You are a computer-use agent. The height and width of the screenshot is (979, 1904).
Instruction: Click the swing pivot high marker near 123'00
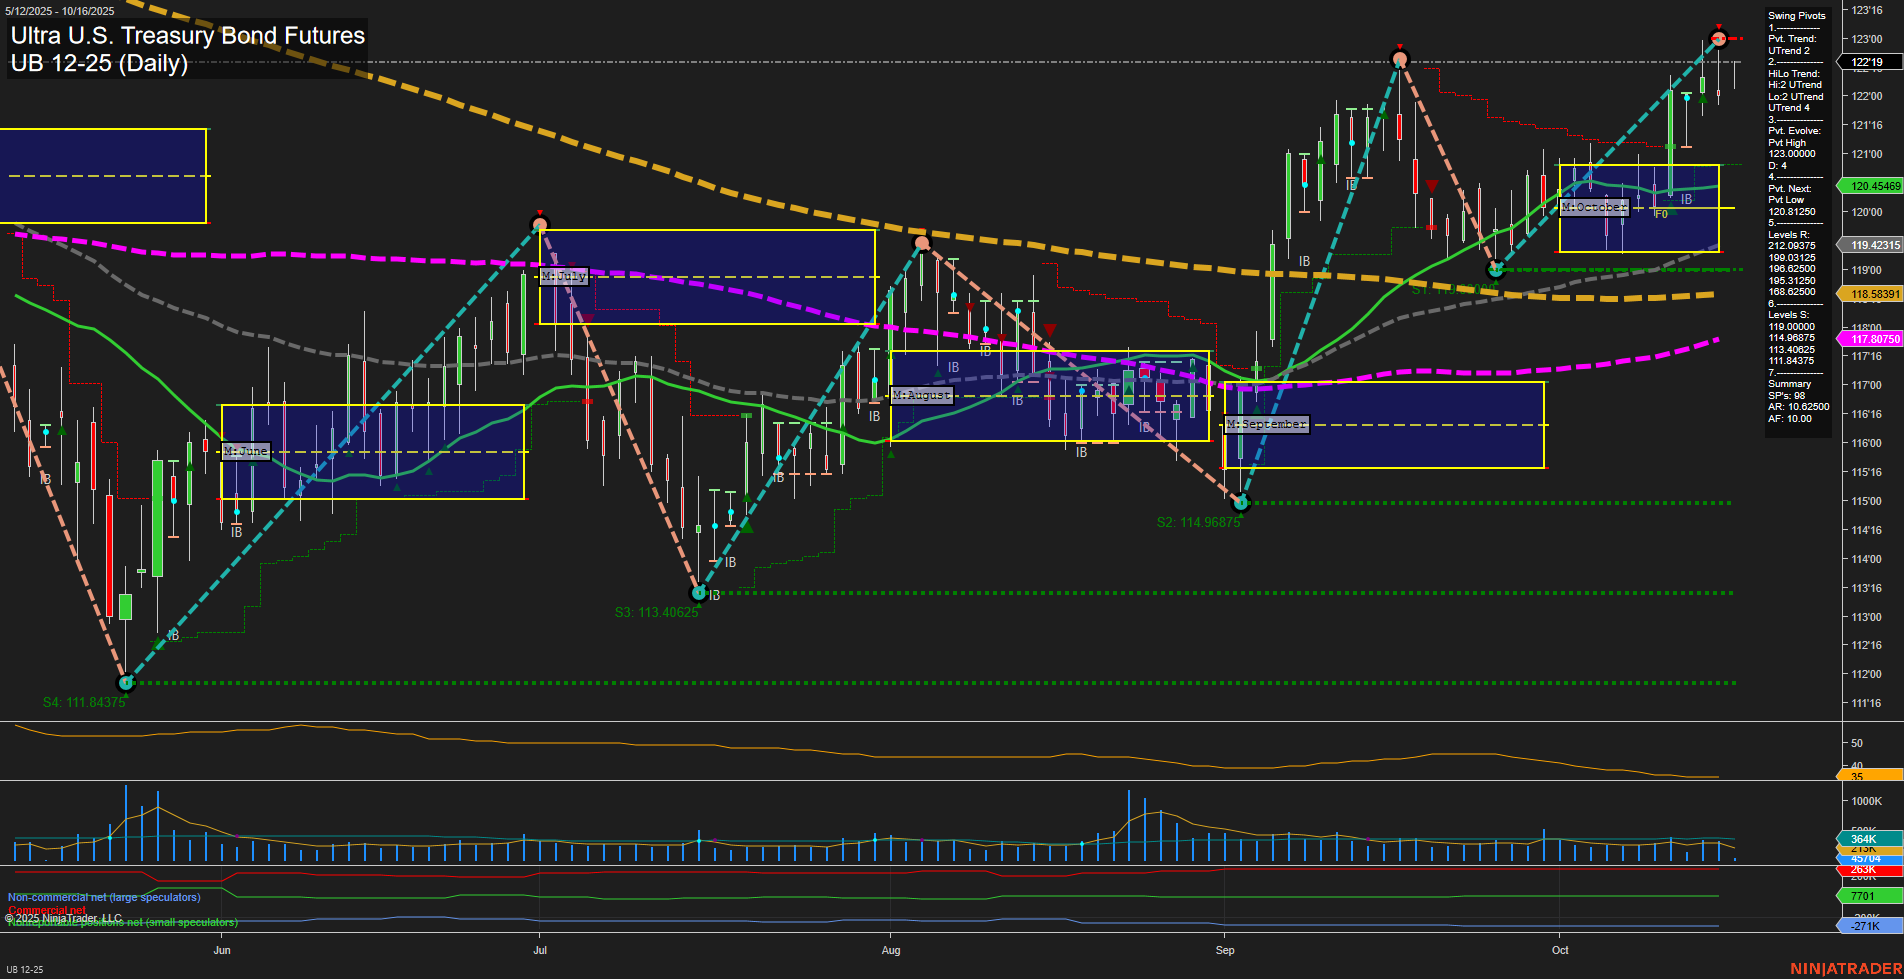pos(1718,39)
